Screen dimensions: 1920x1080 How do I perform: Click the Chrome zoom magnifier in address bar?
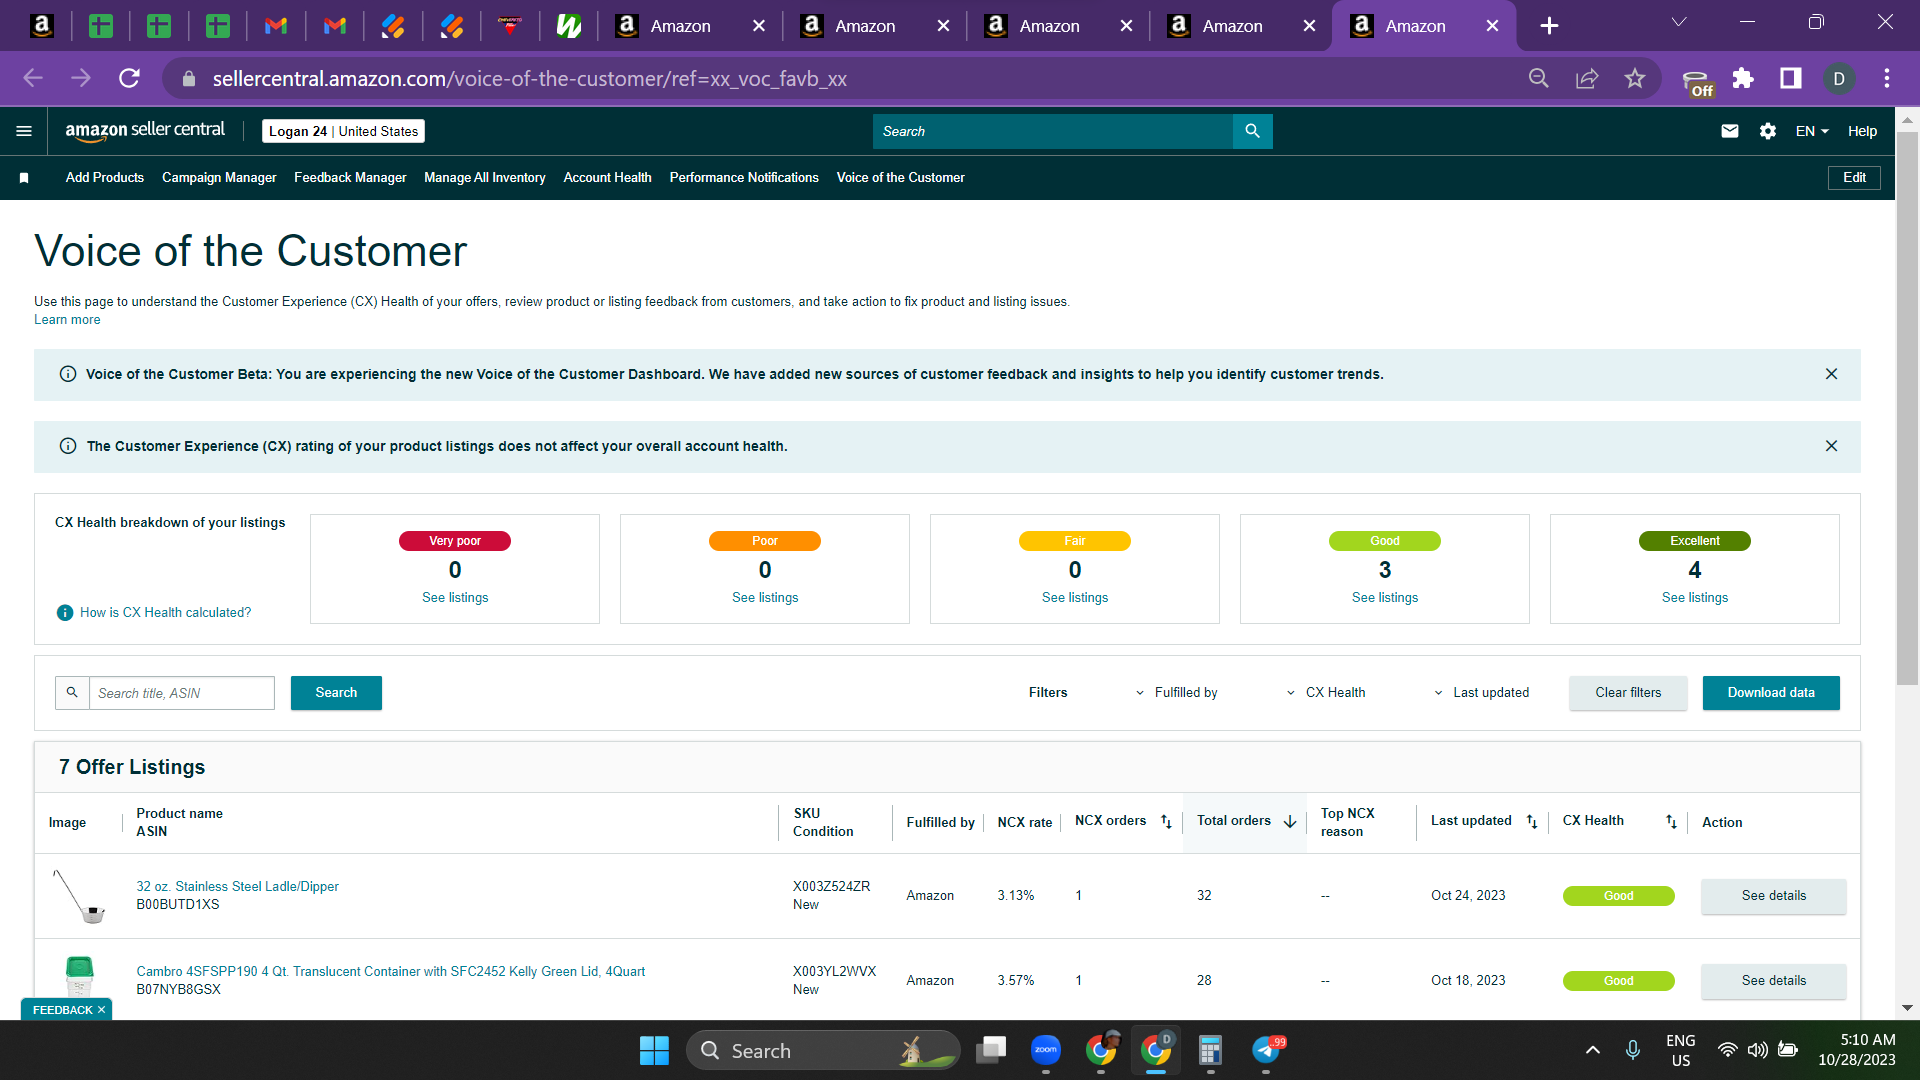pyautogui.click(x=1539, y=78)
